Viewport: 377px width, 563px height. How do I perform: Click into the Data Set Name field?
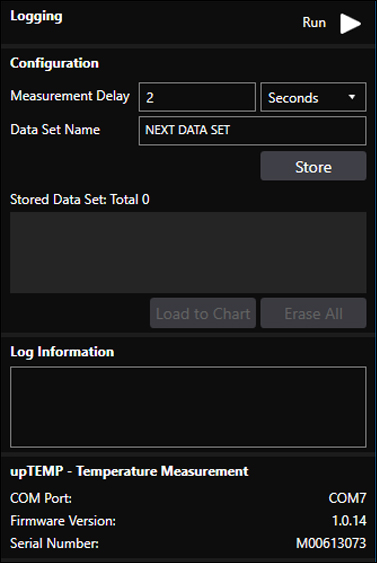click(252, 130)
